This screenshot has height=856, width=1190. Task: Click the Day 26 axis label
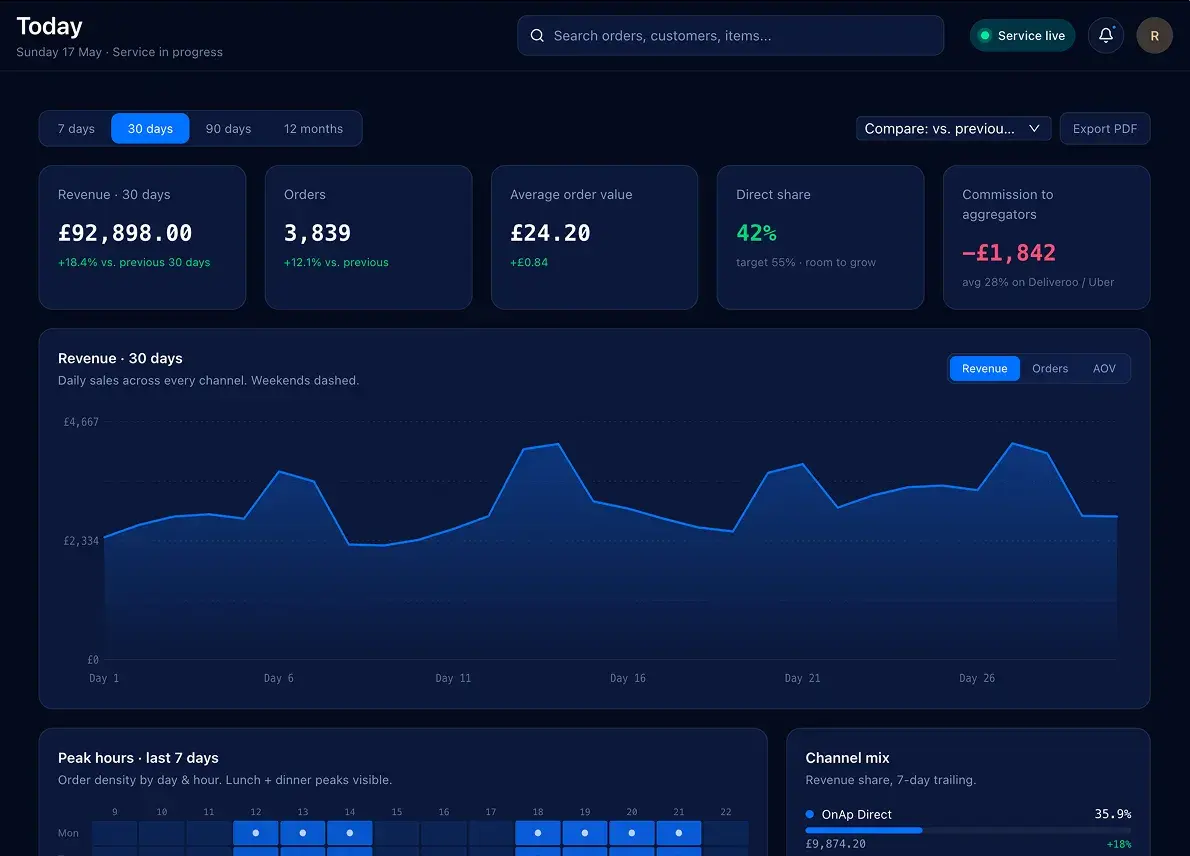(977, 678)
